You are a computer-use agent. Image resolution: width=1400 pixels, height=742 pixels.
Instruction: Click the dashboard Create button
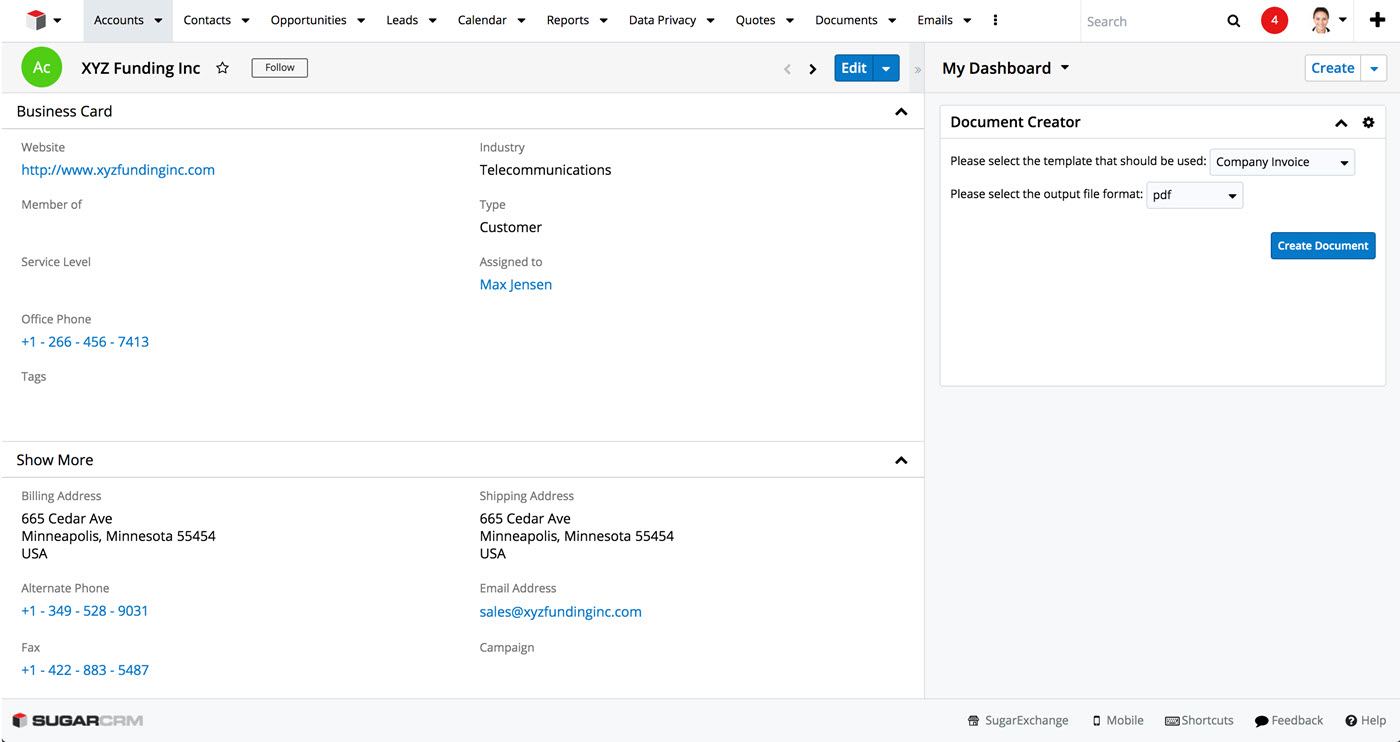(x=1332, y=68)
